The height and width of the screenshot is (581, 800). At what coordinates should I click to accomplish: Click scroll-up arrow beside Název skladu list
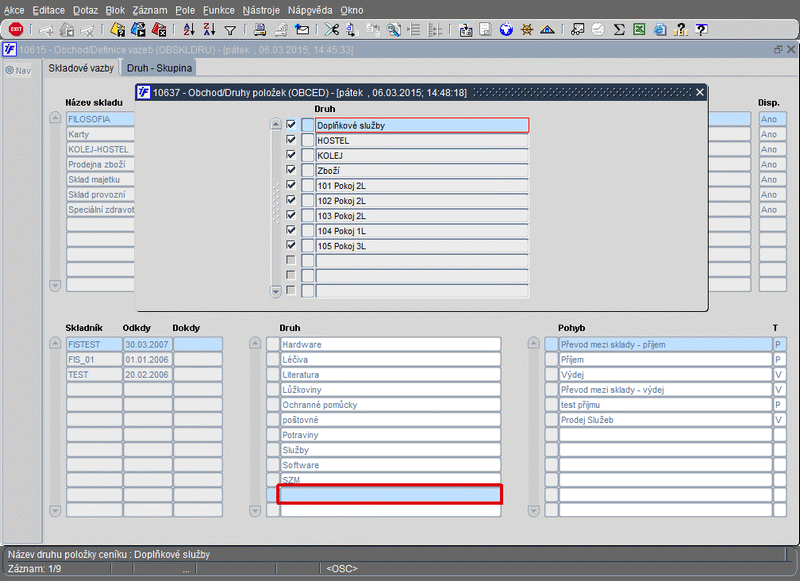56,118
